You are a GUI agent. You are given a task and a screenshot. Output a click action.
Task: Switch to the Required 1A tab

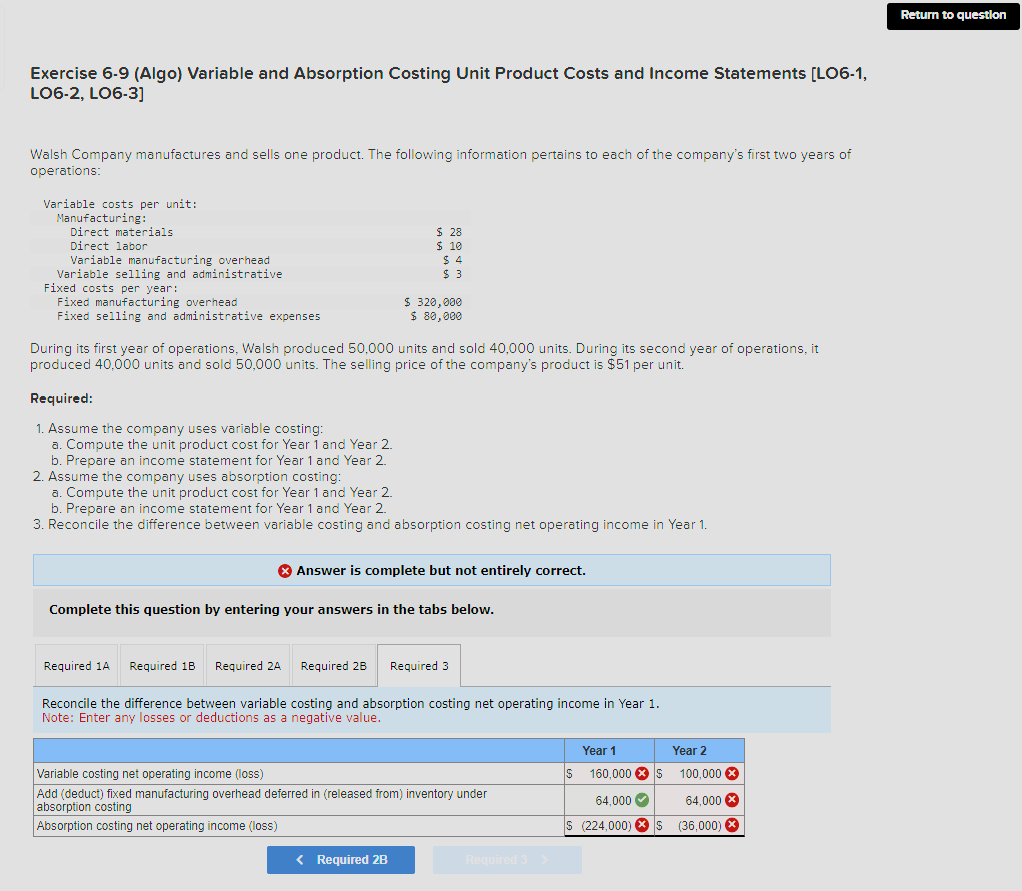point(76,664)
